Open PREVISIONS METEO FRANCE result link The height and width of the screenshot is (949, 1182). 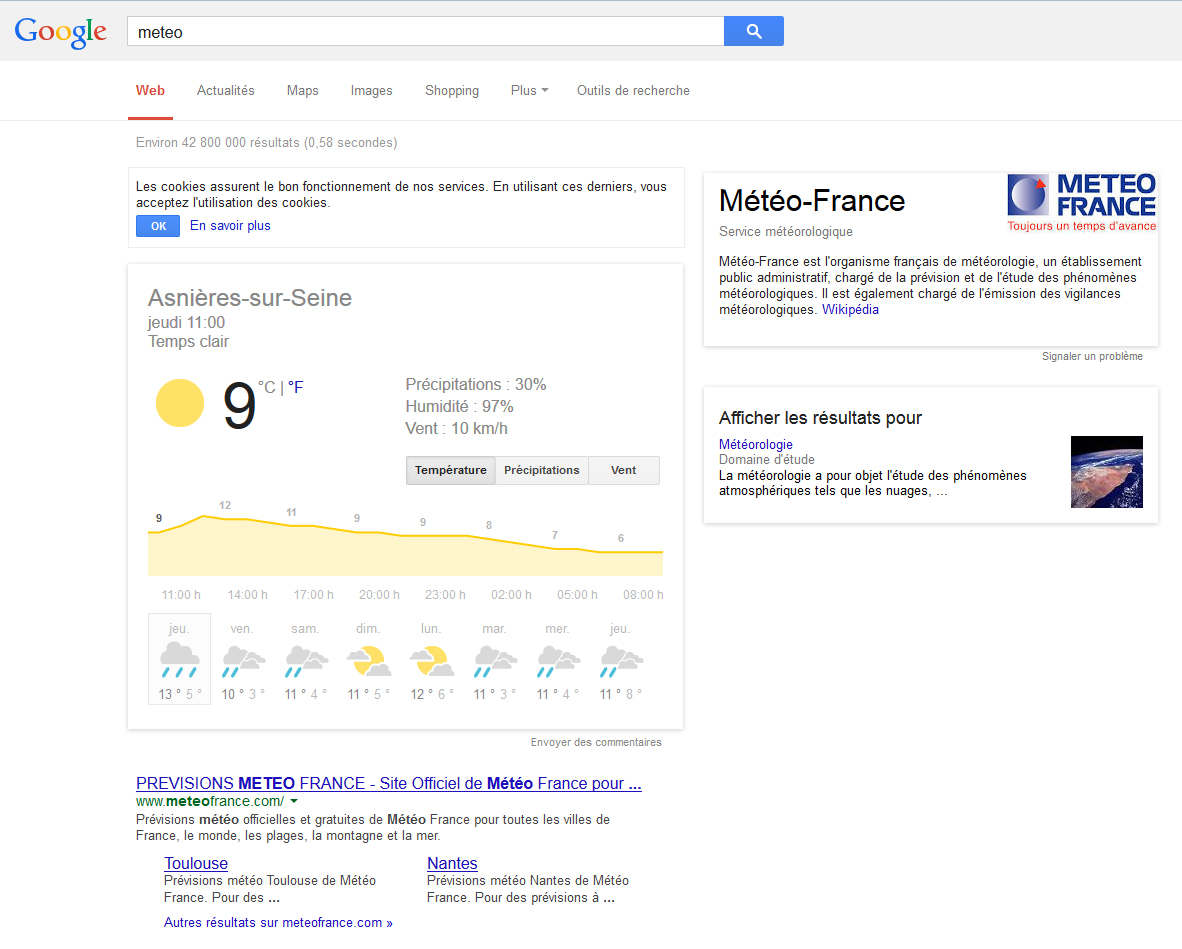pyautogui.click(x=388, y=783)
